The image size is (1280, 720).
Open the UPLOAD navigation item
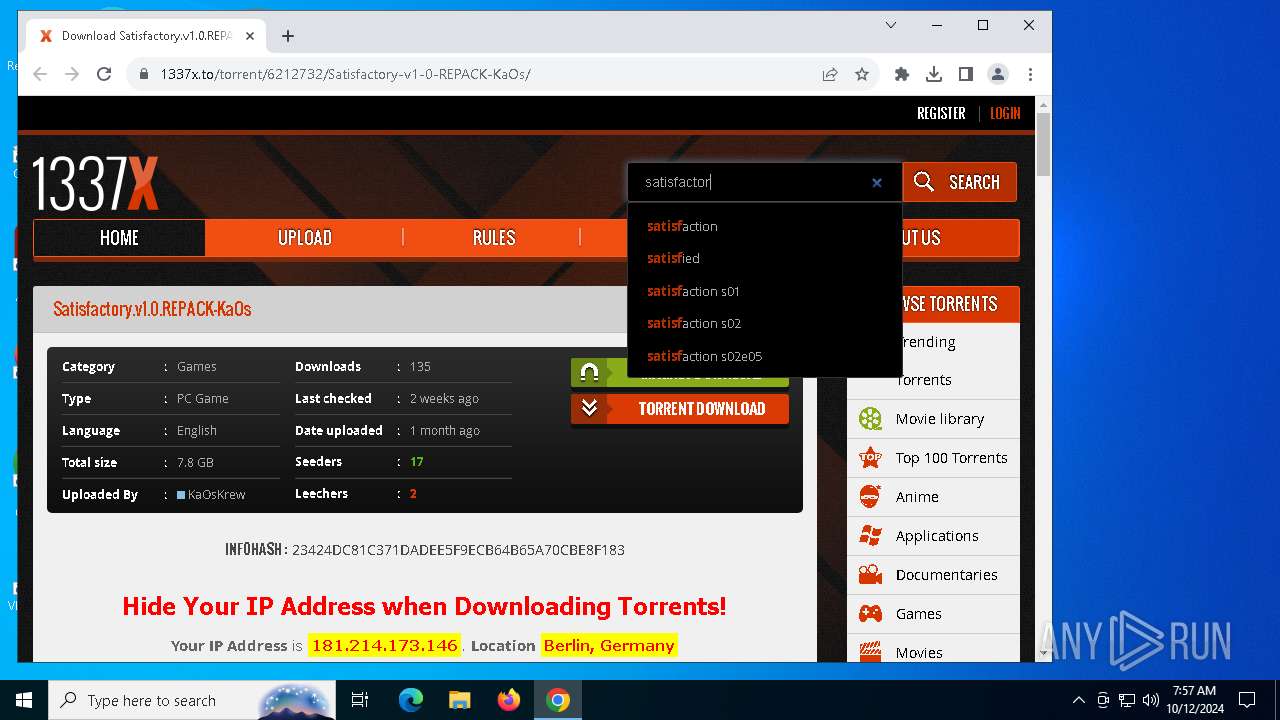(305, 238)
